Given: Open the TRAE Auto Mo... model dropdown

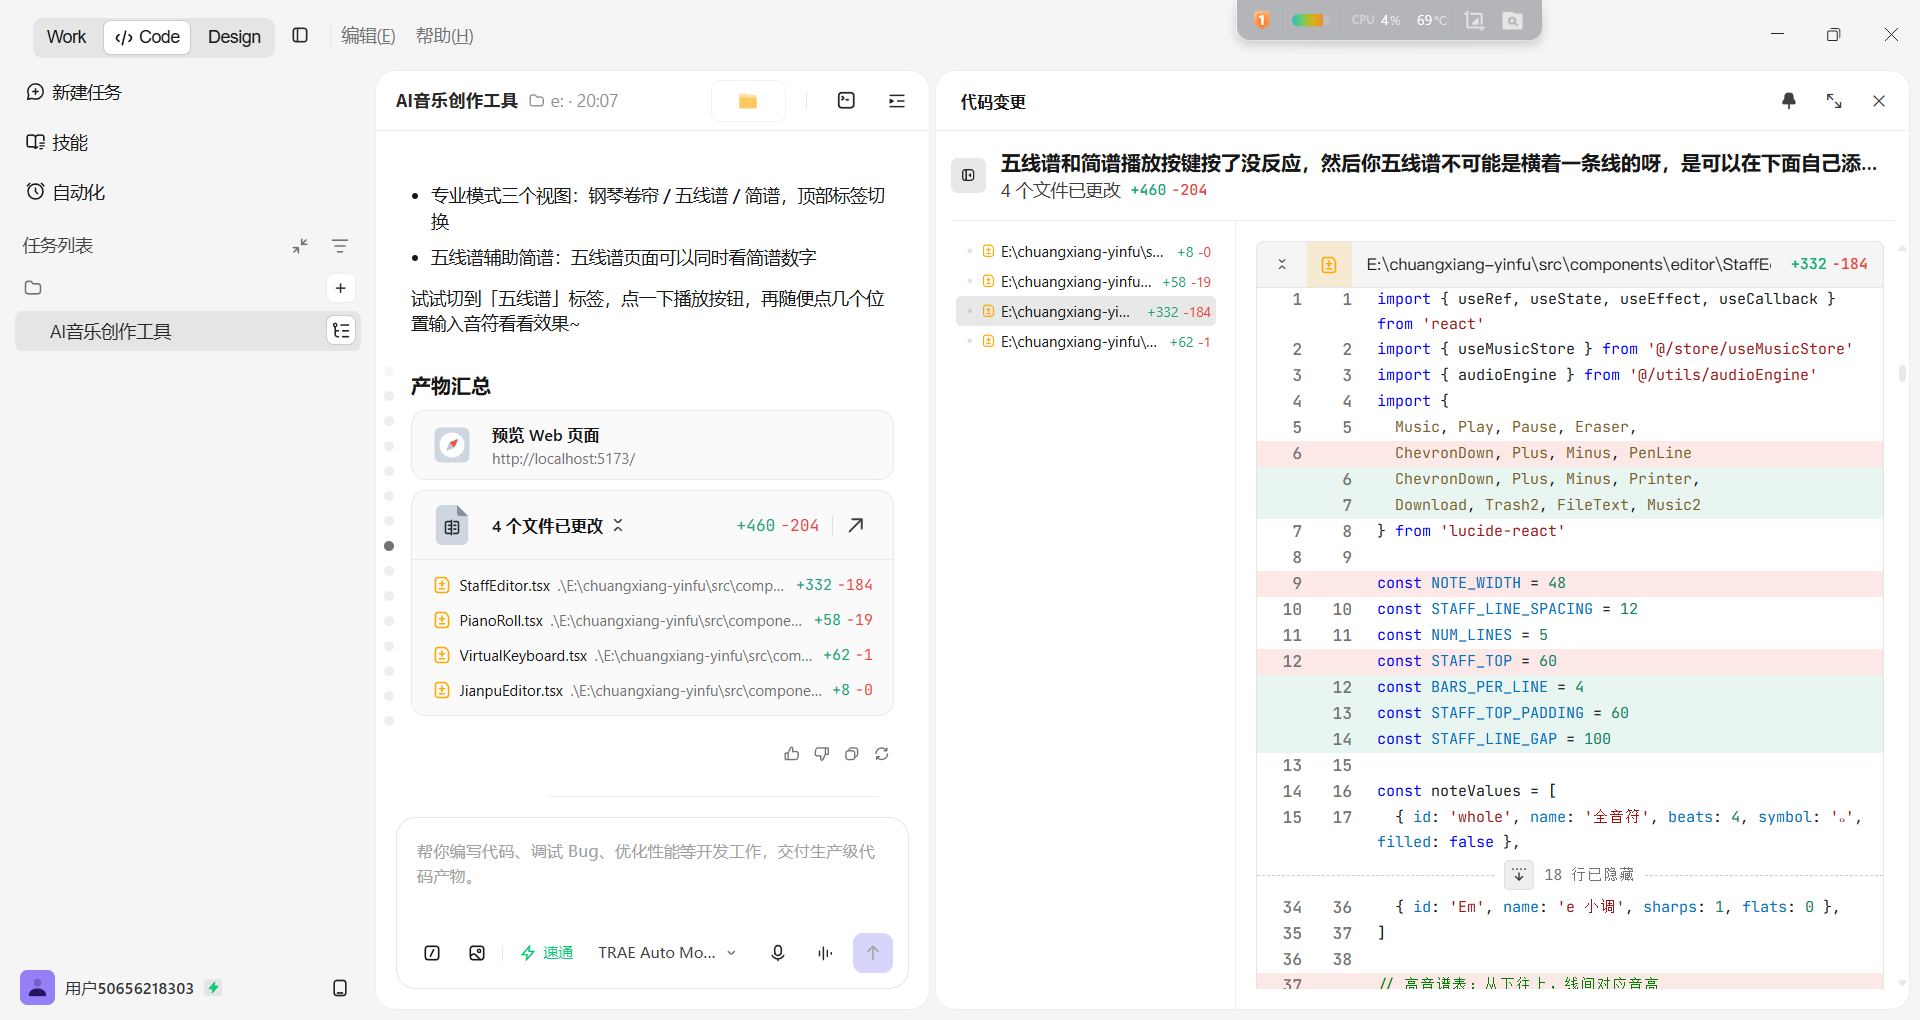Looking at the screenshot, I should pos(667,953).
